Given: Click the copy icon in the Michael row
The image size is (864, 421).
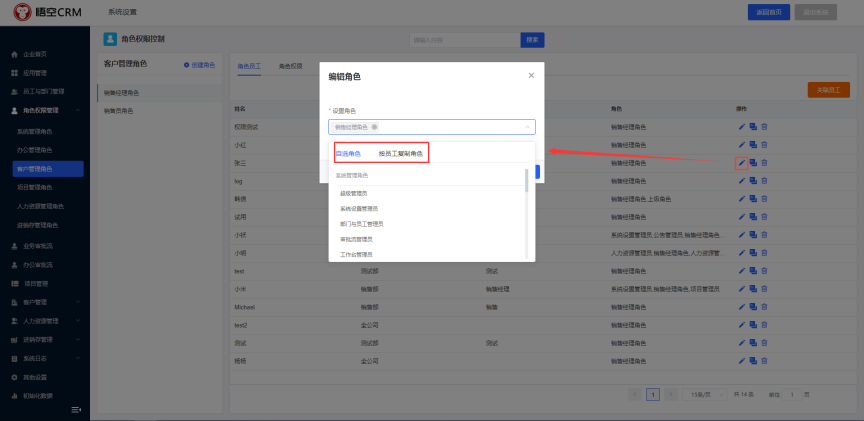Looking at the screenshot, I should (753, 307).
